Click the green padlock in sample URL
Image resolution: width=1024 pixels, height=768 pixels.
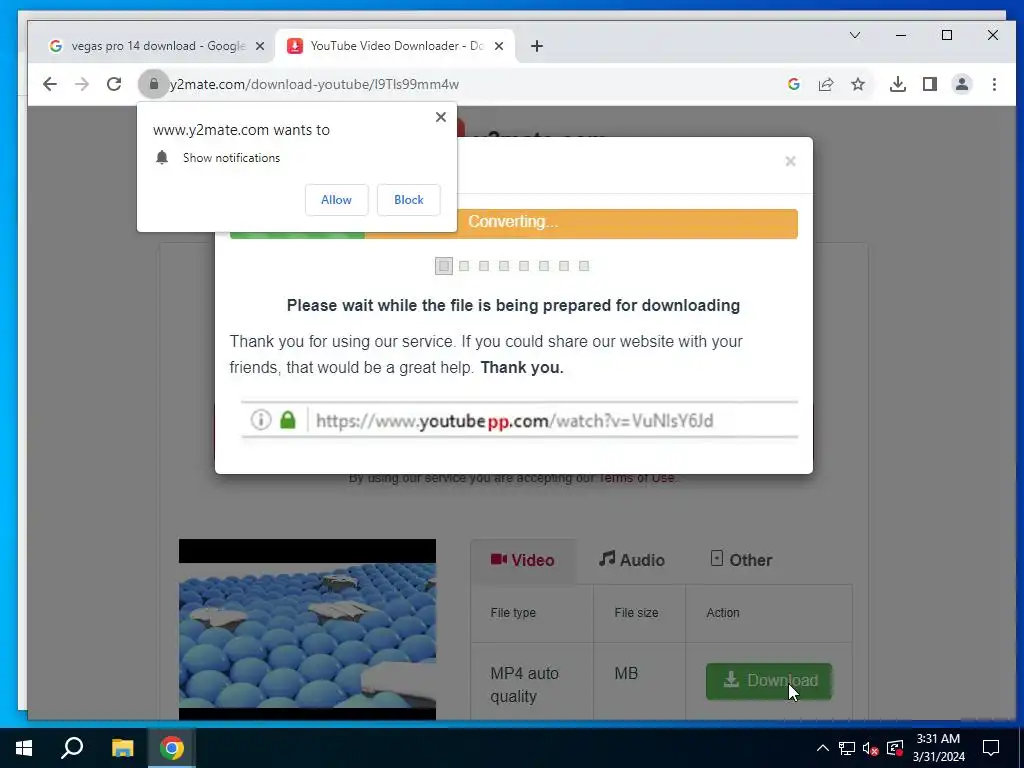pos(288,419)
